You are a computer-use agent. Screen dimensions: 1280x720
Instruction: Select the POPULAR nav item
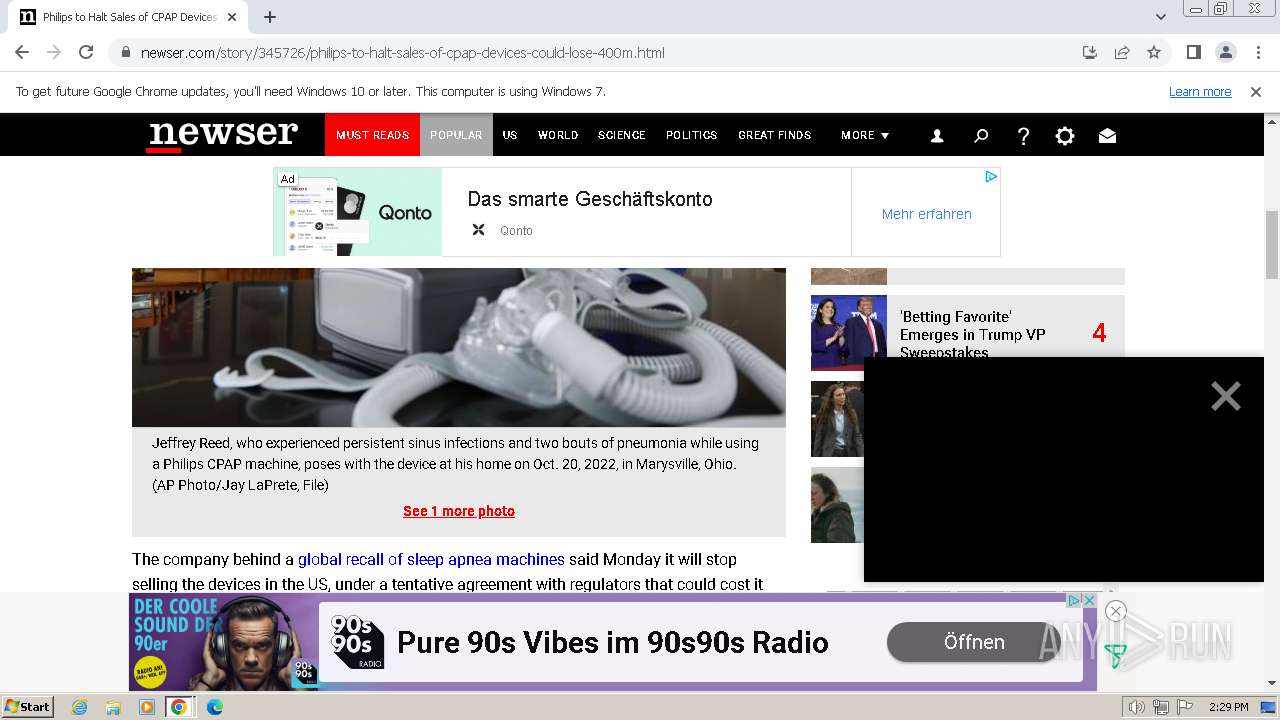coord(456,135)
